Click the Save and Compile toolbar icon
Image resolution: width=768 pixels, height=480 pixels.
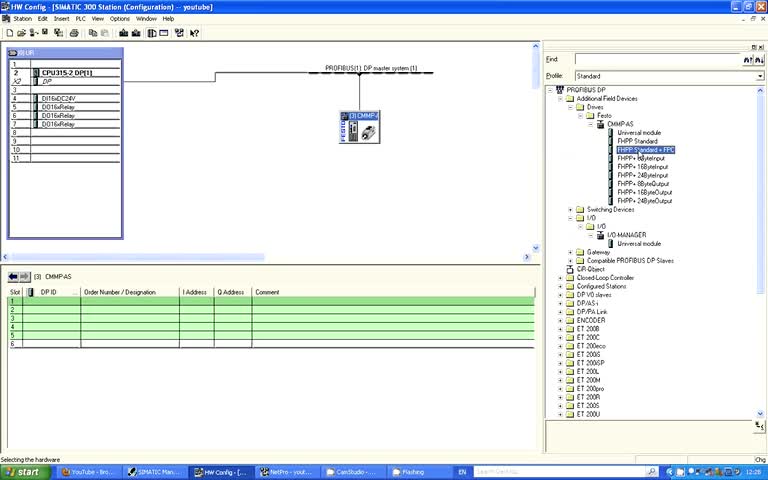tap(58, 33)
